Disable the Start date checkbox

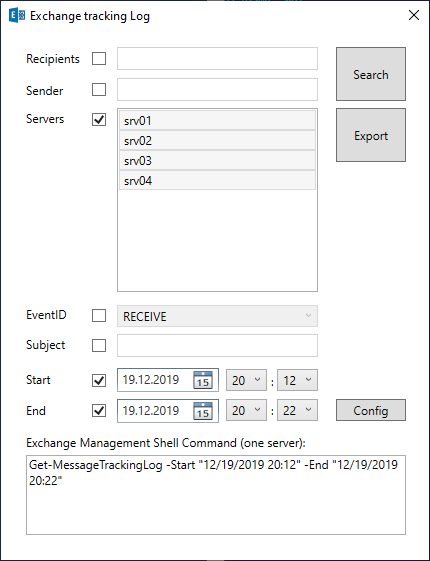point(99,381)
